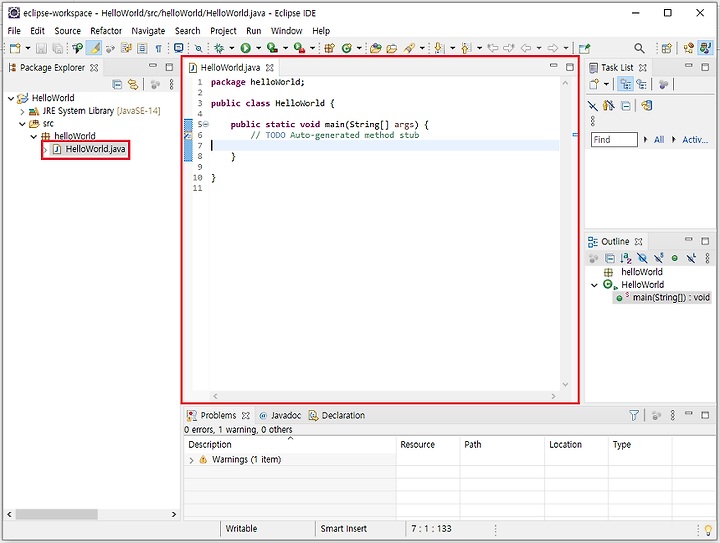
Task: Collapse the helloWorld package node
Action: (x=34, y=136)
